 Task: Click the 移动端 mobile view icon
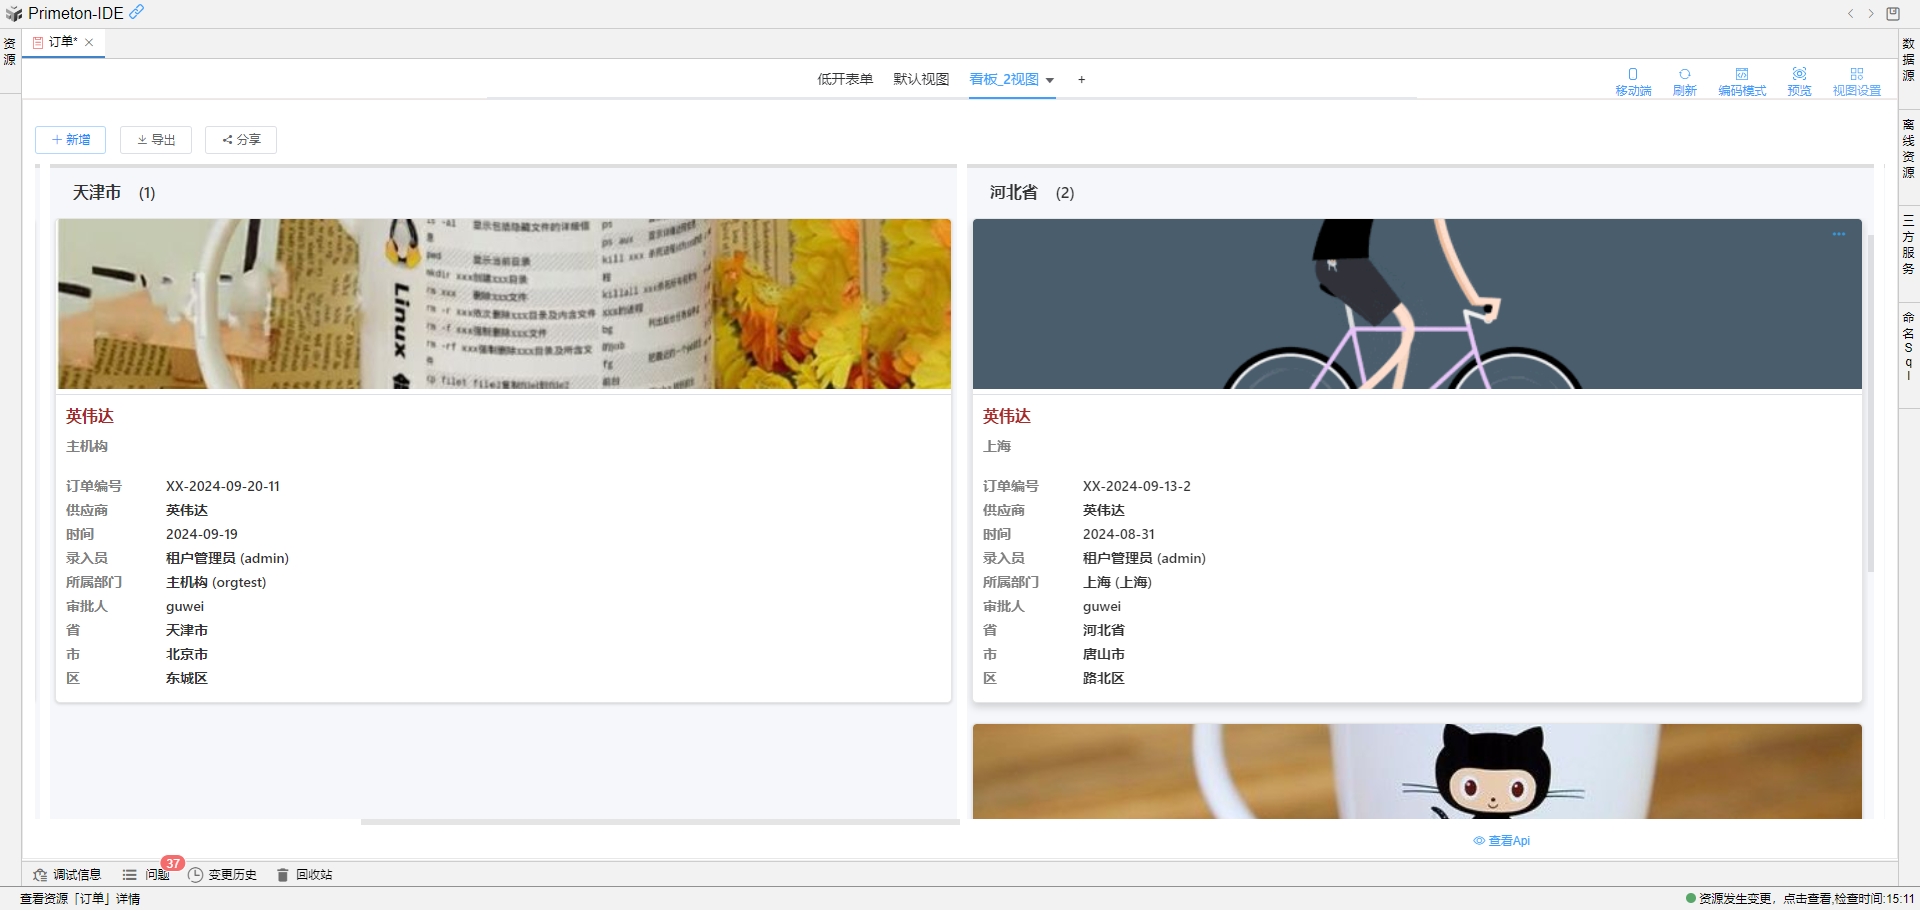[x=1633, y=81]
